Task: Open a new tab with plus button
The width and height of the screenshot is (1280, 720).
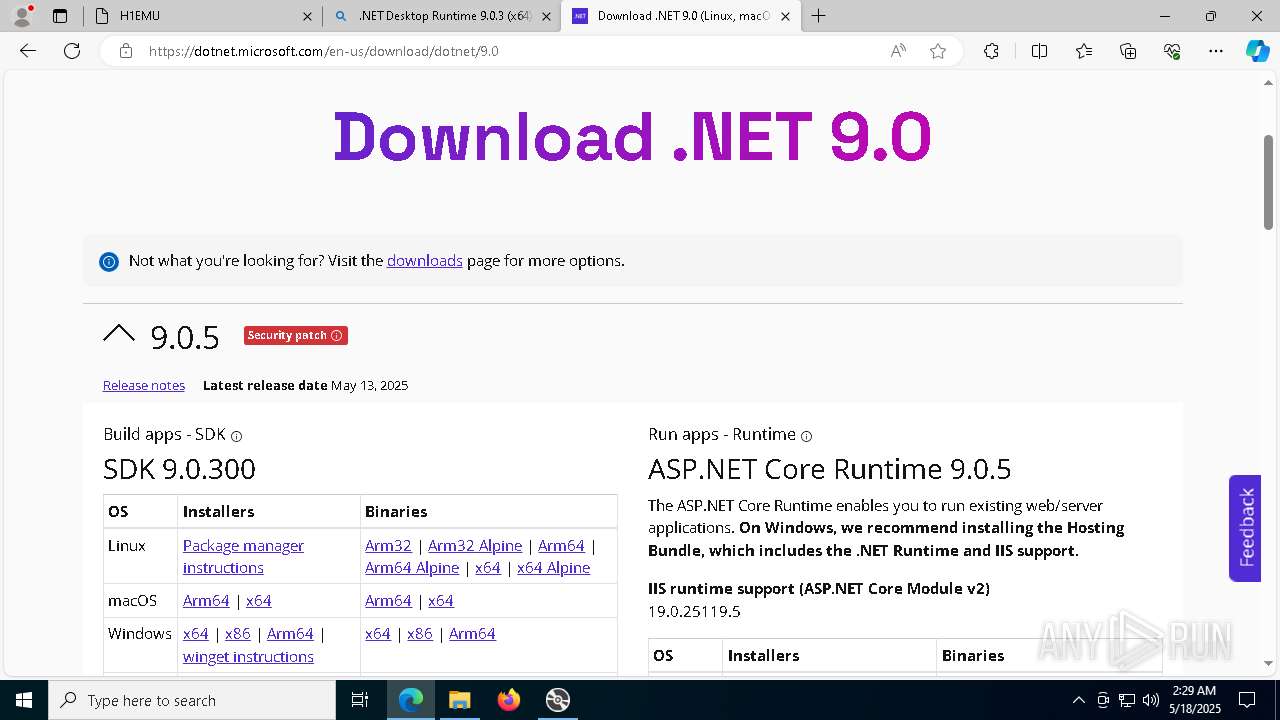Action: pyautogui.click(x=819, y=16)
